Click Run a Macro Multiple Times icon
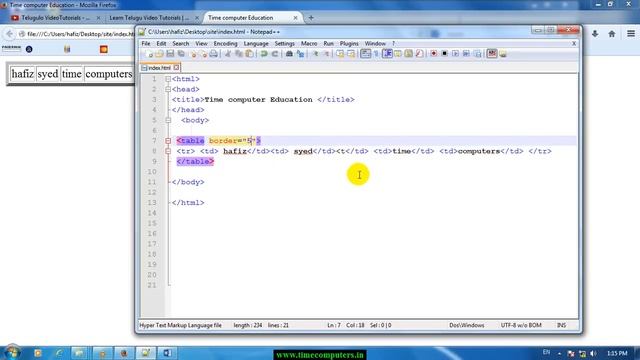Image resolution: width=640 pixels, height=360 pixels. pos(466,54)
